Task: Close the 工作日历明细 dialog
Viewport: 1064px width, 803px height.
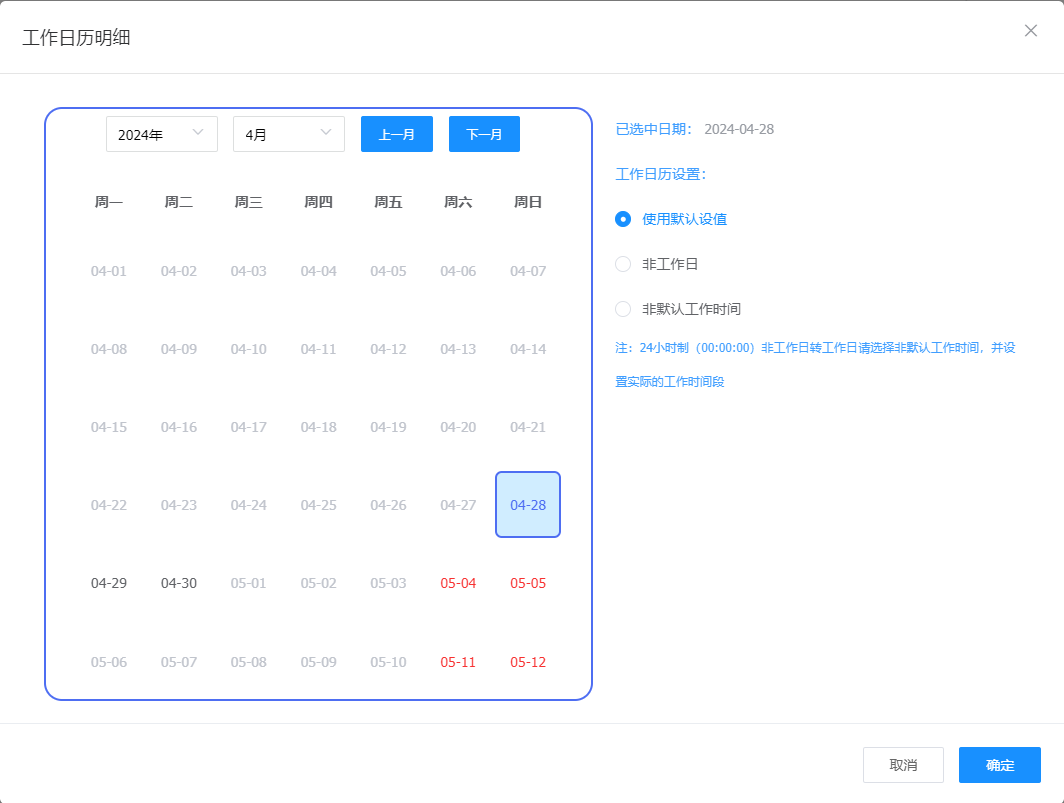Action: tap(1031, 31)
